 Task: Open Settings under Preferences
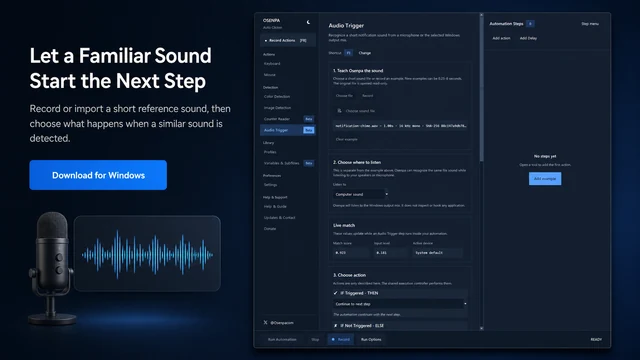pyautogui.click(x=271, y=185)
